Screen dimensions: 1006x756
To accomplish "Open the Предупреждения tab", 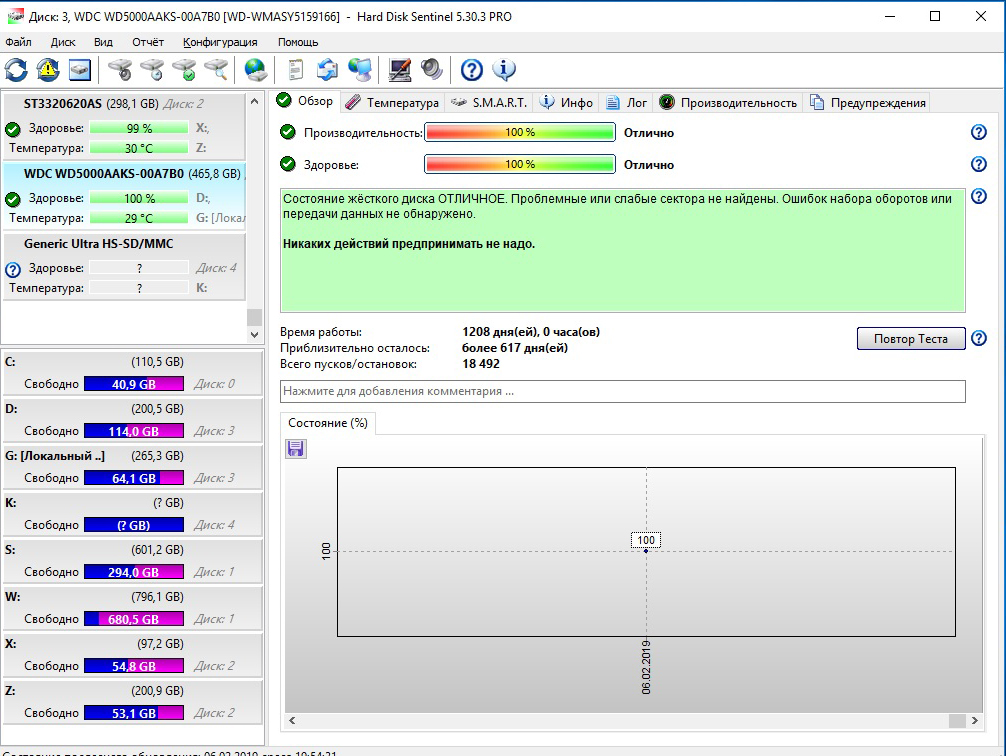I will tap(868, 102).
